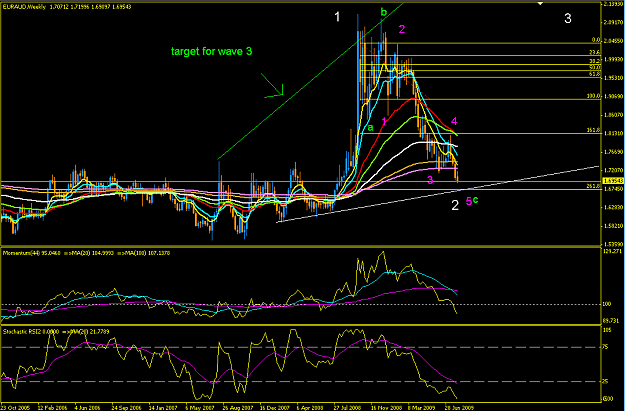The image size is (625, 411).
Task: Click the Fibonacci 261.8 level label
Action: (x=594, y=186)
